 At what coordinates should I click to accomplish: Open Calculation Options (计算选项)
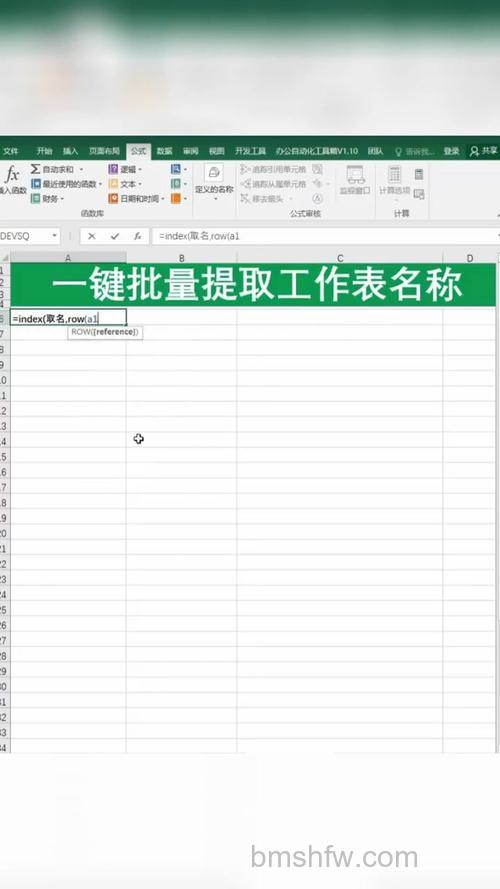point(395,181)
